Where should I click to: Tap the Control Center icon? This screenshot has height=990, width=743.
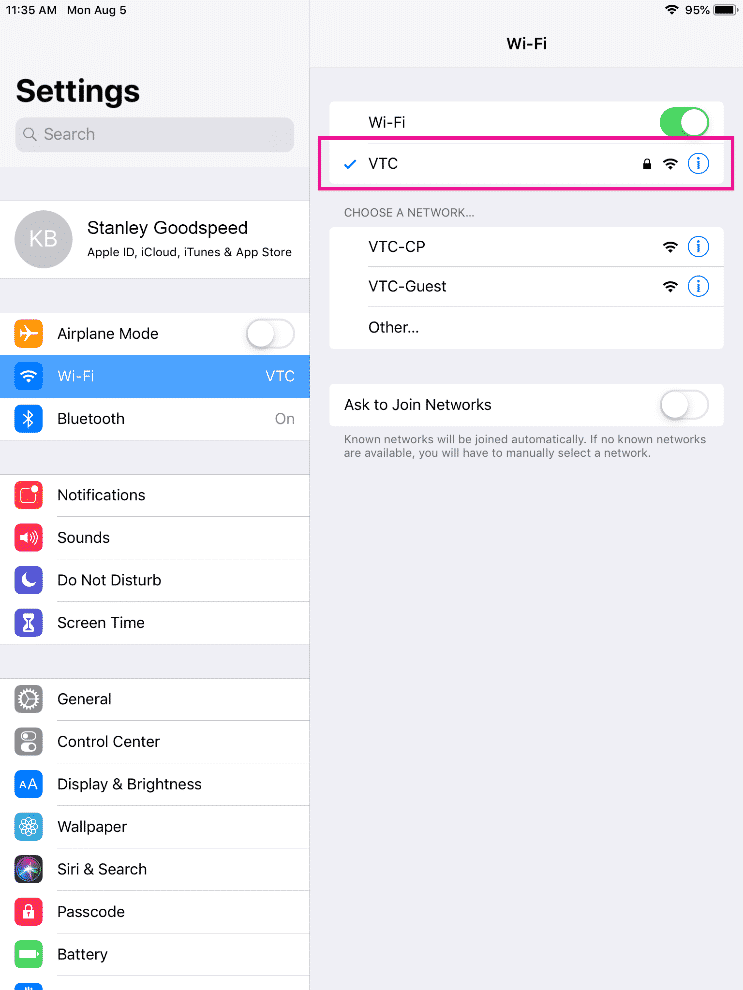pos(28,742)
